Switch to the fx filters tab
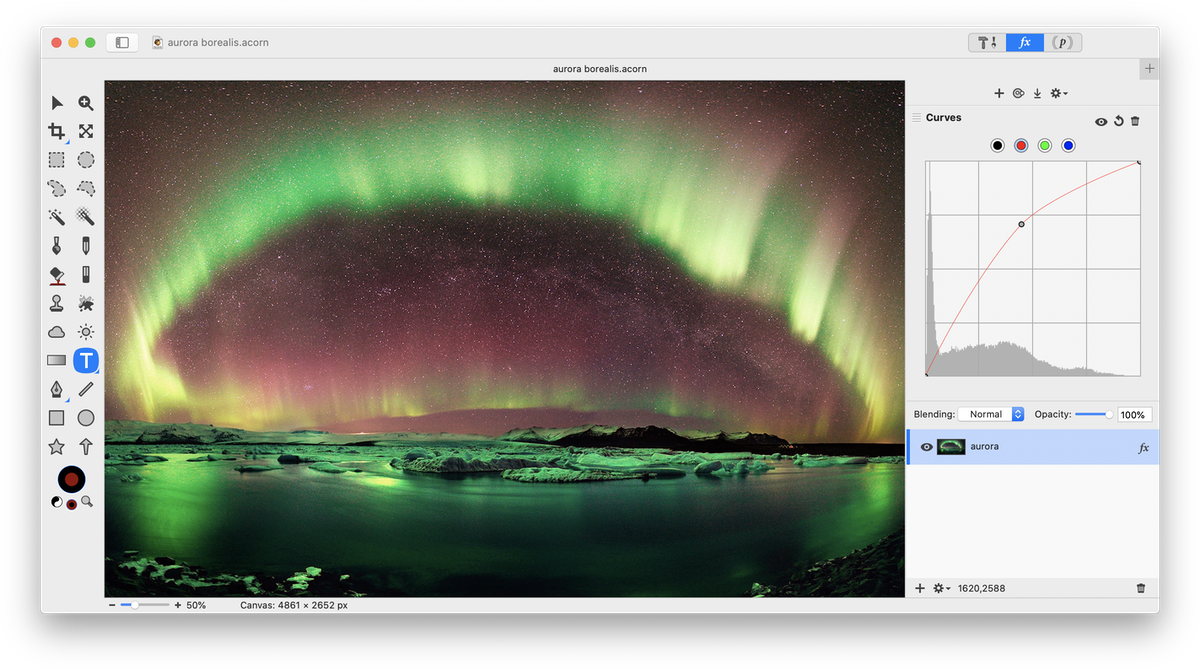Screen dimensions: 1200x670 point(1025,43)
